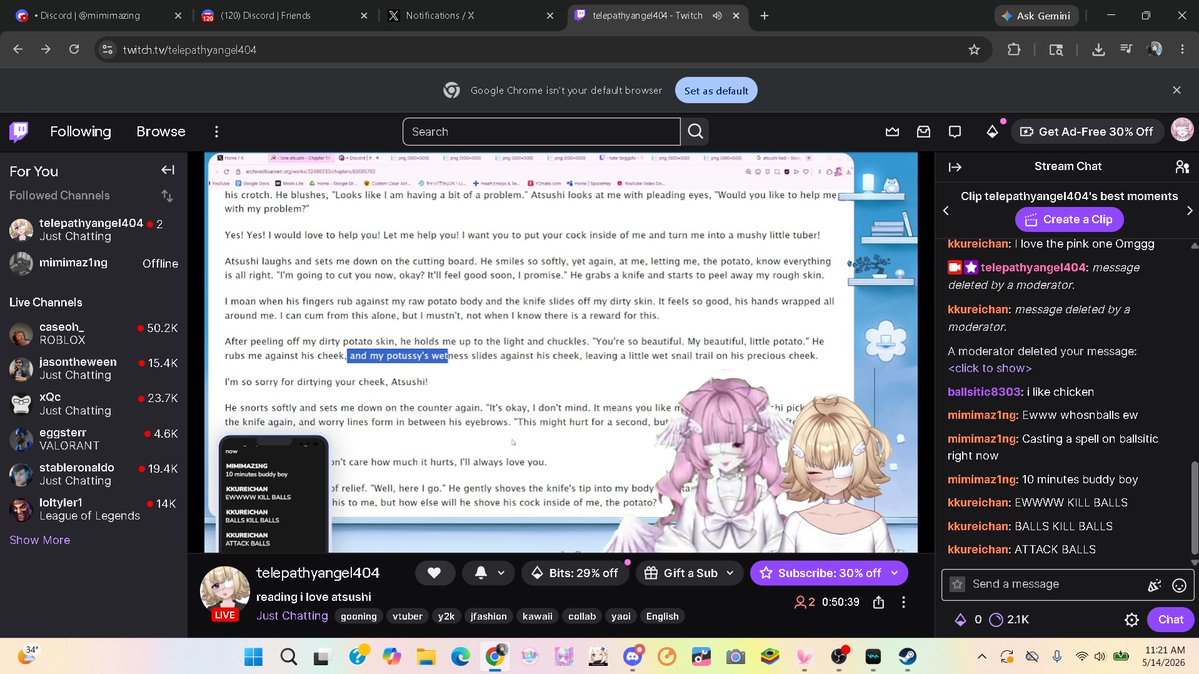
Task: Click the Twitch search field
Action: point(541,132)
